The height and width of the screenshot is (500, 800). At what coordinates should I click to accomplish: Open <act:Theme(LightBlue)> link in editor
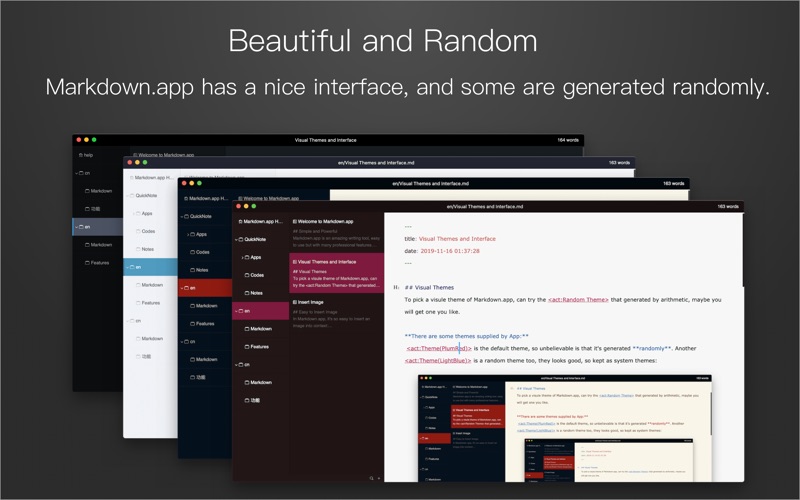[438, 360]
